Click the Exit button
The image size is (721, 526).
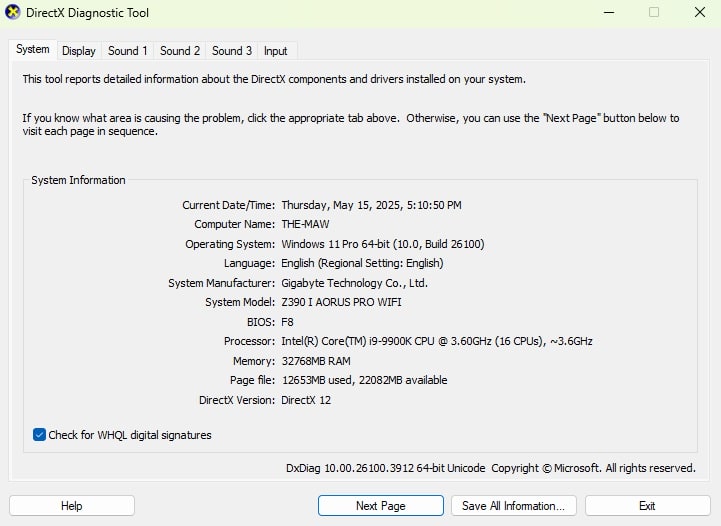pos(647,506)
